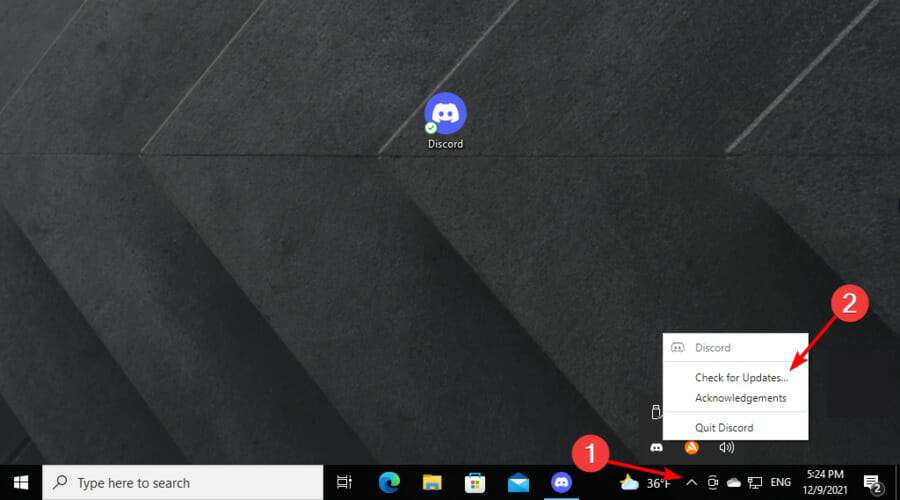This screenshot has width=900, height=500.
Task: Open the Discord desktop shortcut
Action: 445,121
